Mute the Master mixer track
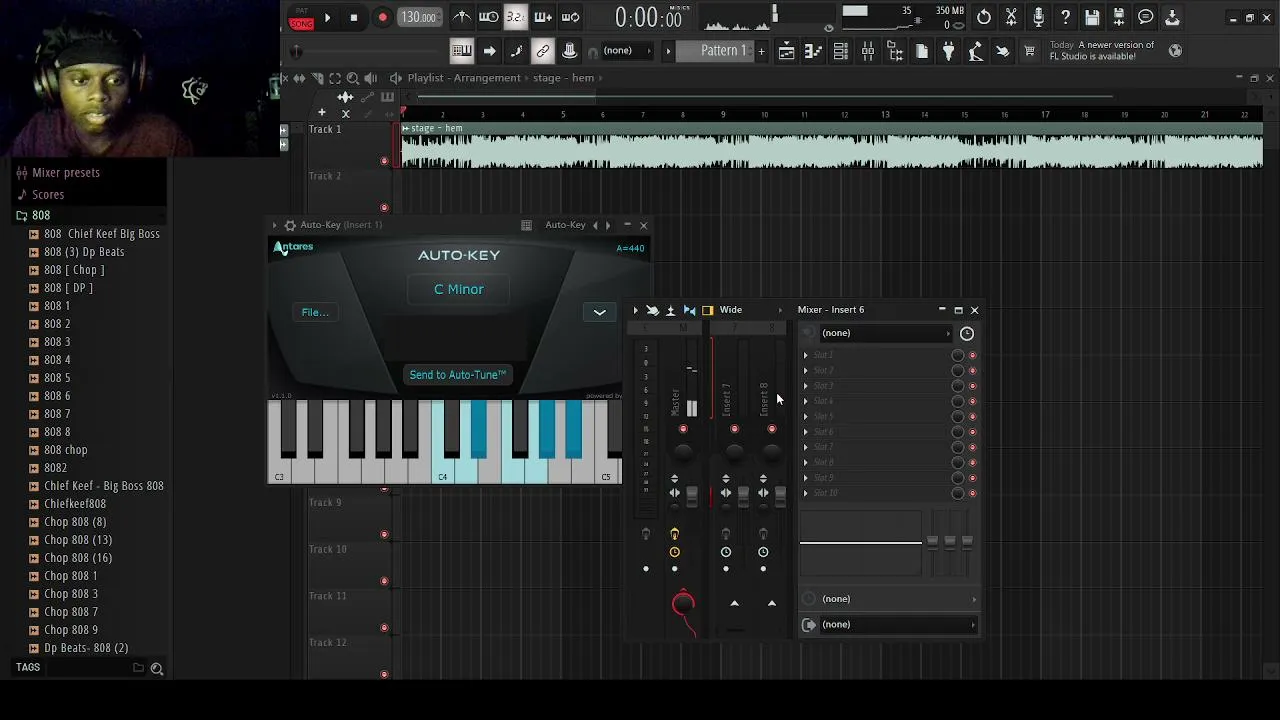 pyautogui.click(x=683, y=430)
